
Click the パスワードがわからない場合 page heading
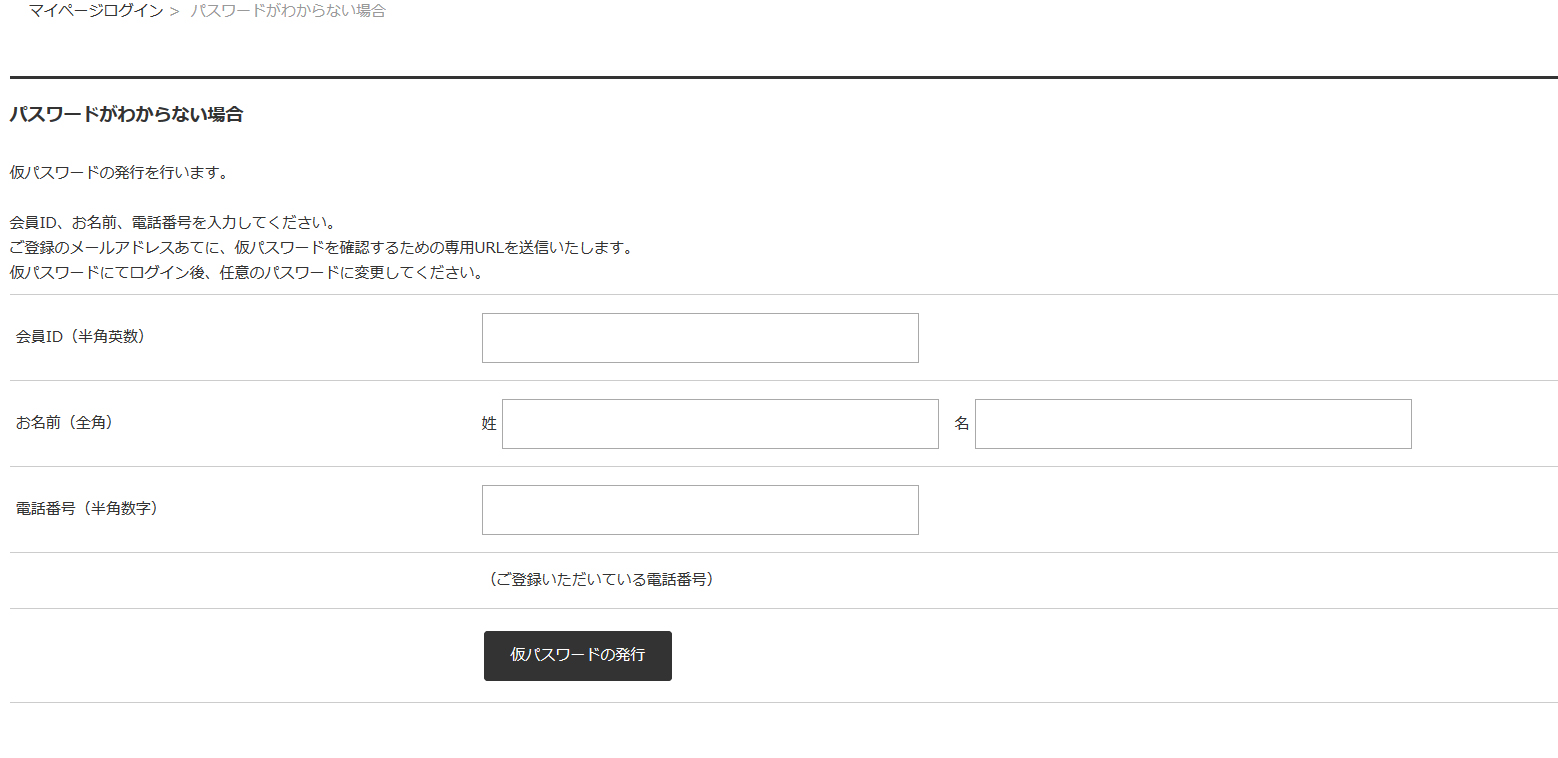(x=126, y=115)
